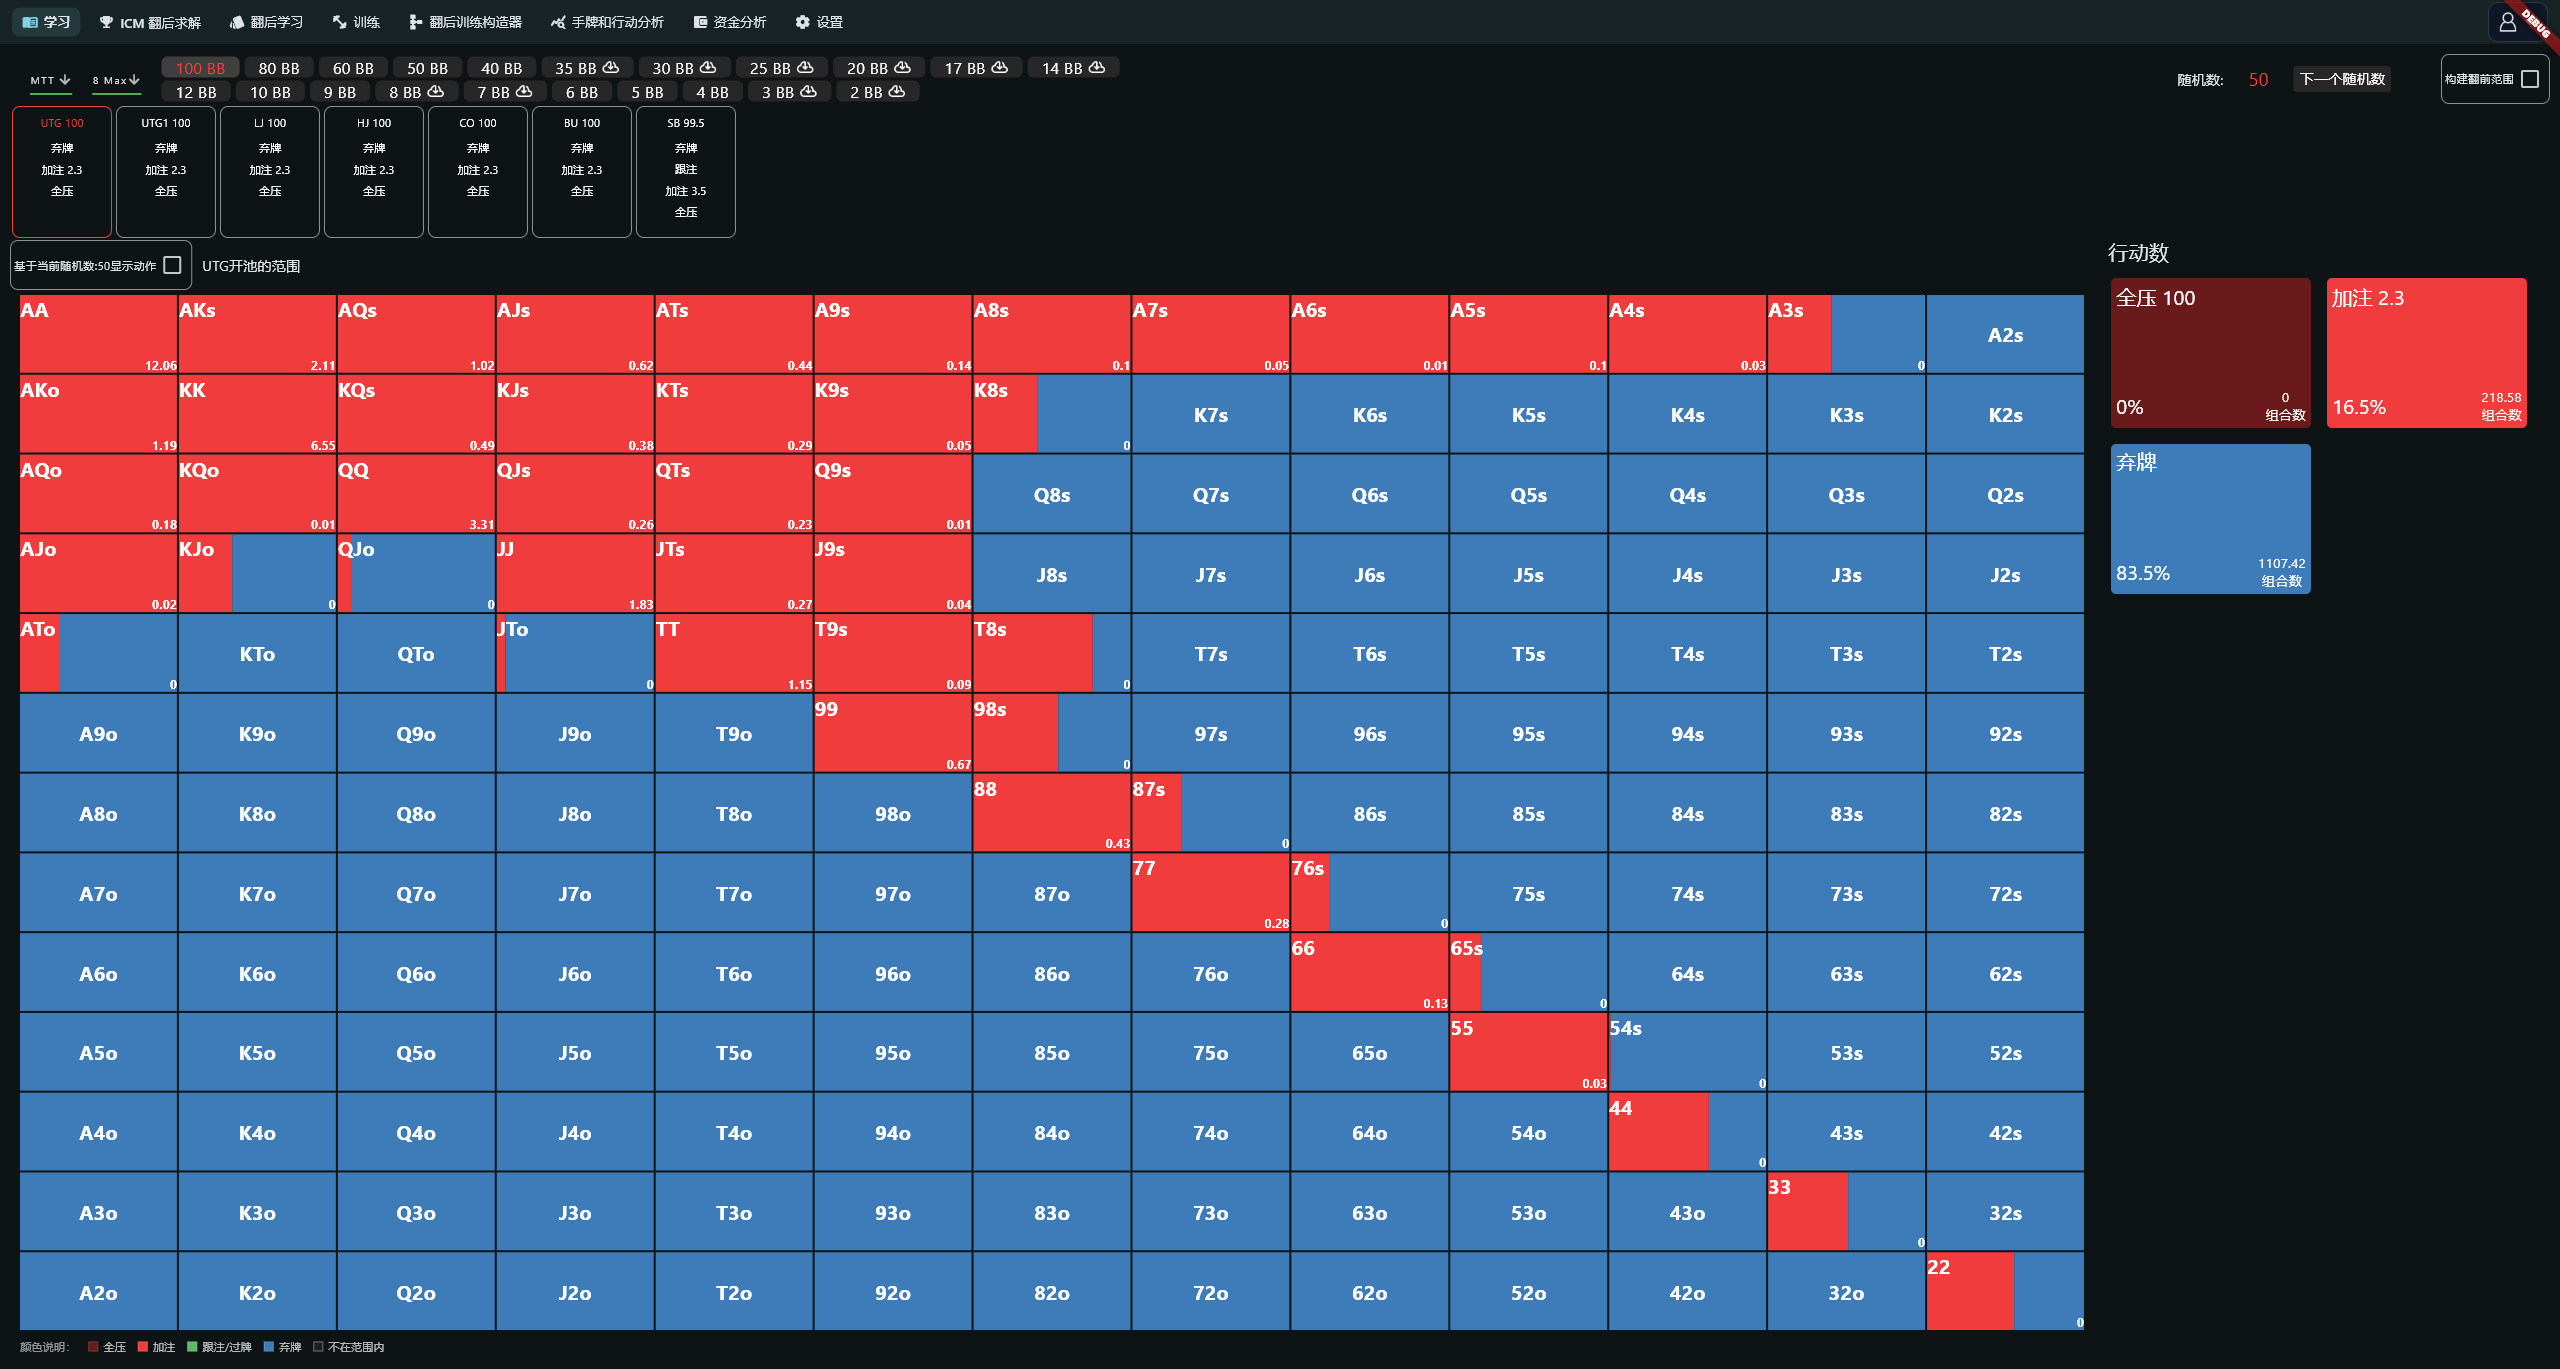Viewport: 2560px width, 1369px height.
Task: Toggle 基于当前随机数显示动作 checkbox
Action: [172, 265]
